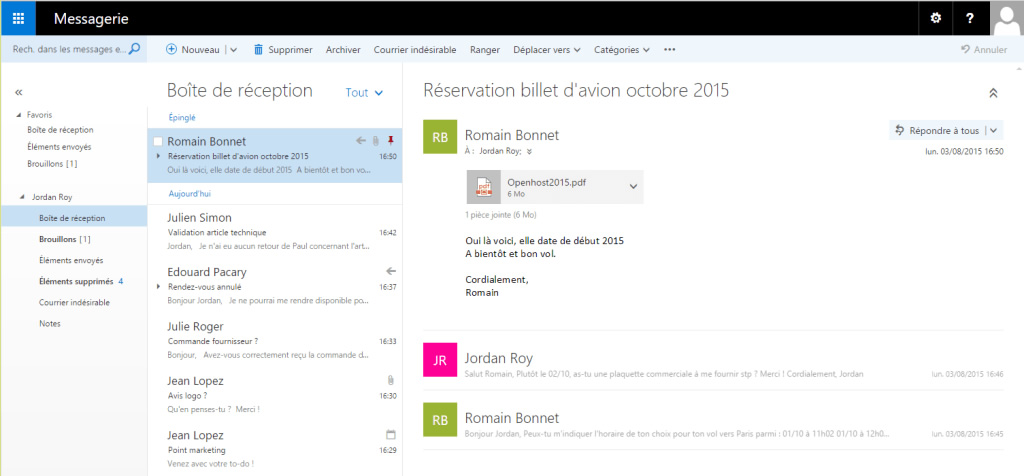Click the Annuler undo button

984,50
